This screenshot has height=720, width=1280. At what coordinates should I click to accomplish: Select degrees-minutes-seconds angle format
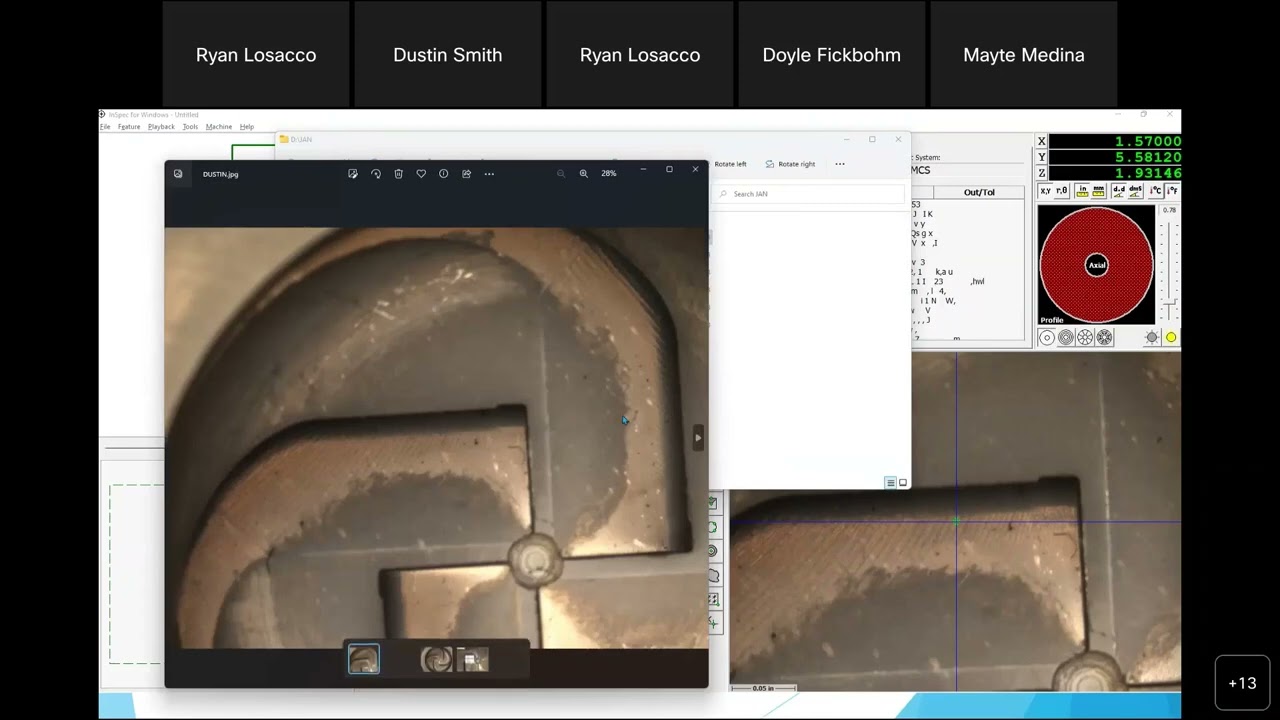point(1135,191)
